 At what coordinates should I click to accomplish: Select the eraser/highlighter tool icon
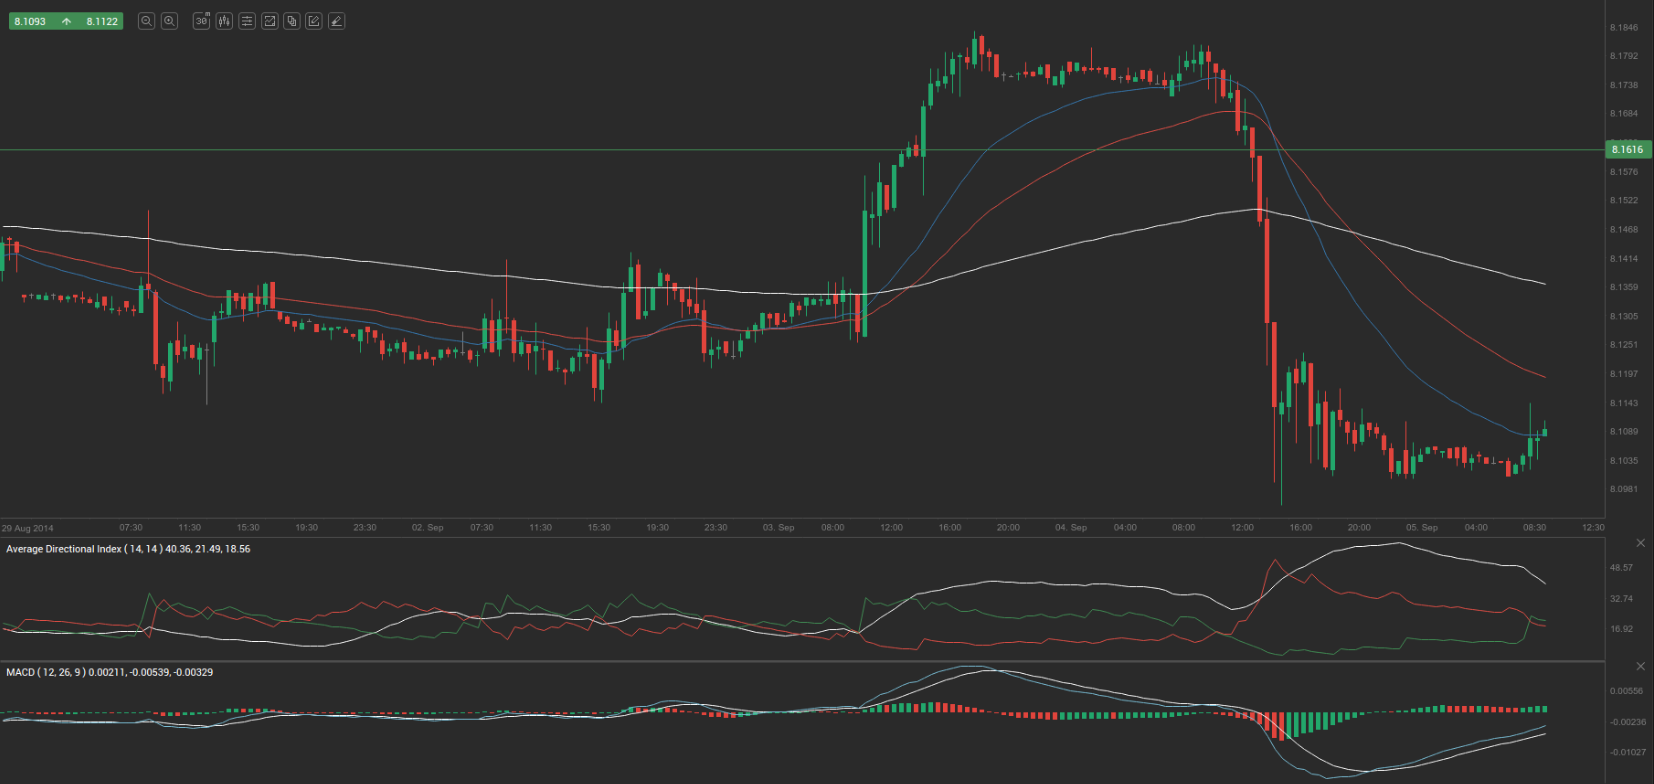point(337,21)
